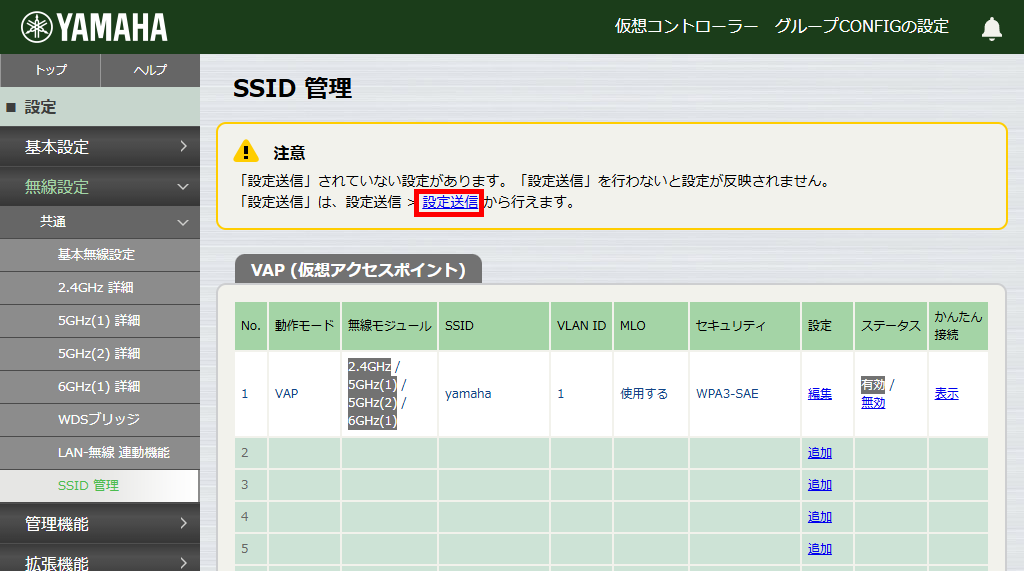Select 5GHz(2) 詳細 in sidebar
This screenshot has height=571, width=1024.
pyautogui.click(x=100, y=353)
